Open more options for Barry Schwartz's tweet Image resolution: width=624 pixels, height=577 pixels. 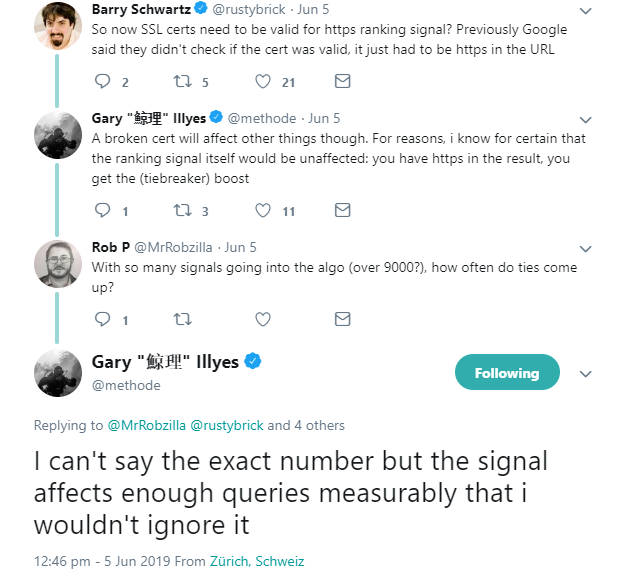click(x=586, y=10)
